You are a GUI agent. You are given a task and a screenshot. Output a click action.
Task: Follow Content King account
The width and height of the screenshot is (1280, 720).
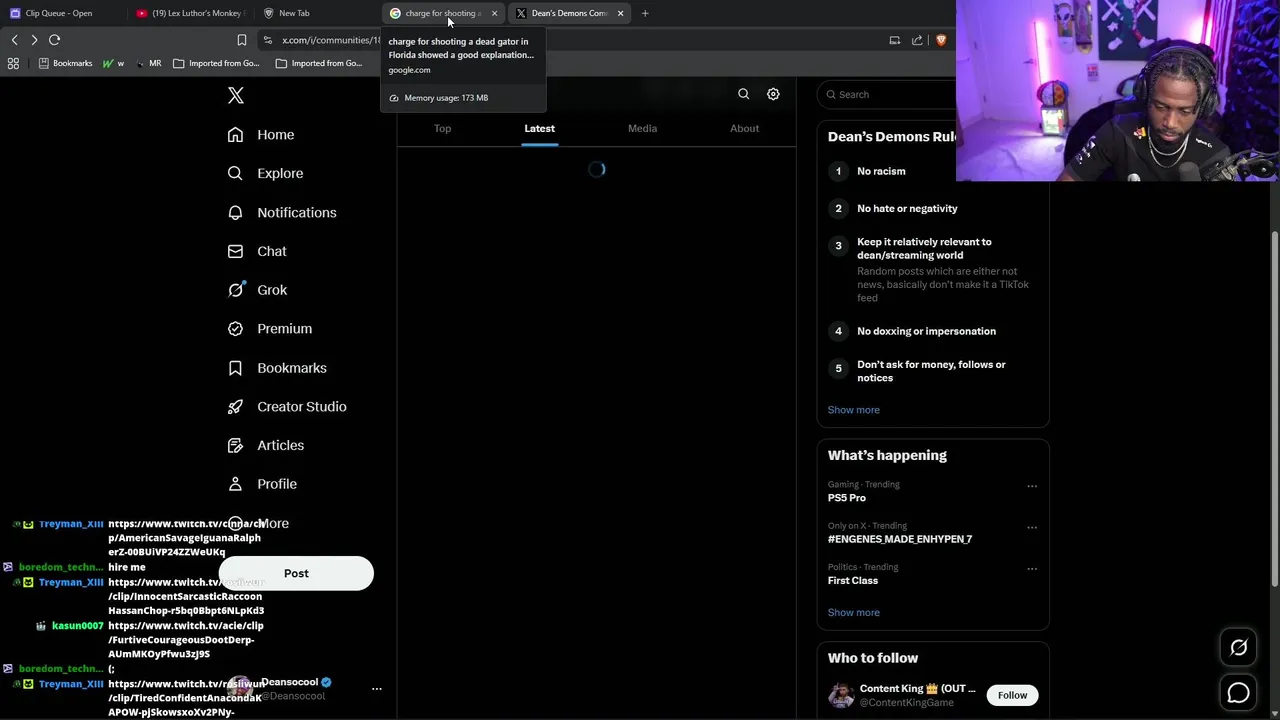[x=1012, y=695]
